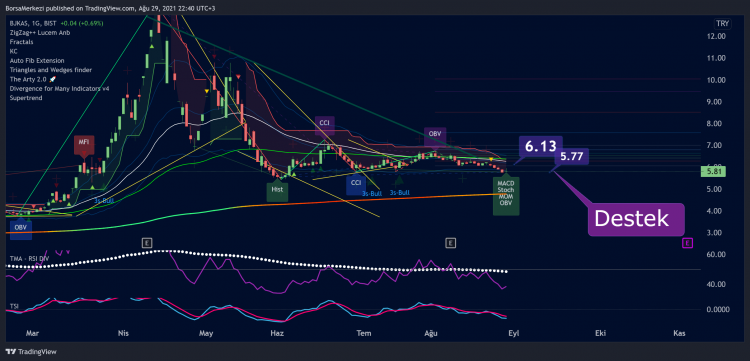
Task: Click the gray E earnings marker above Ağu
Action: pos(450,243)
